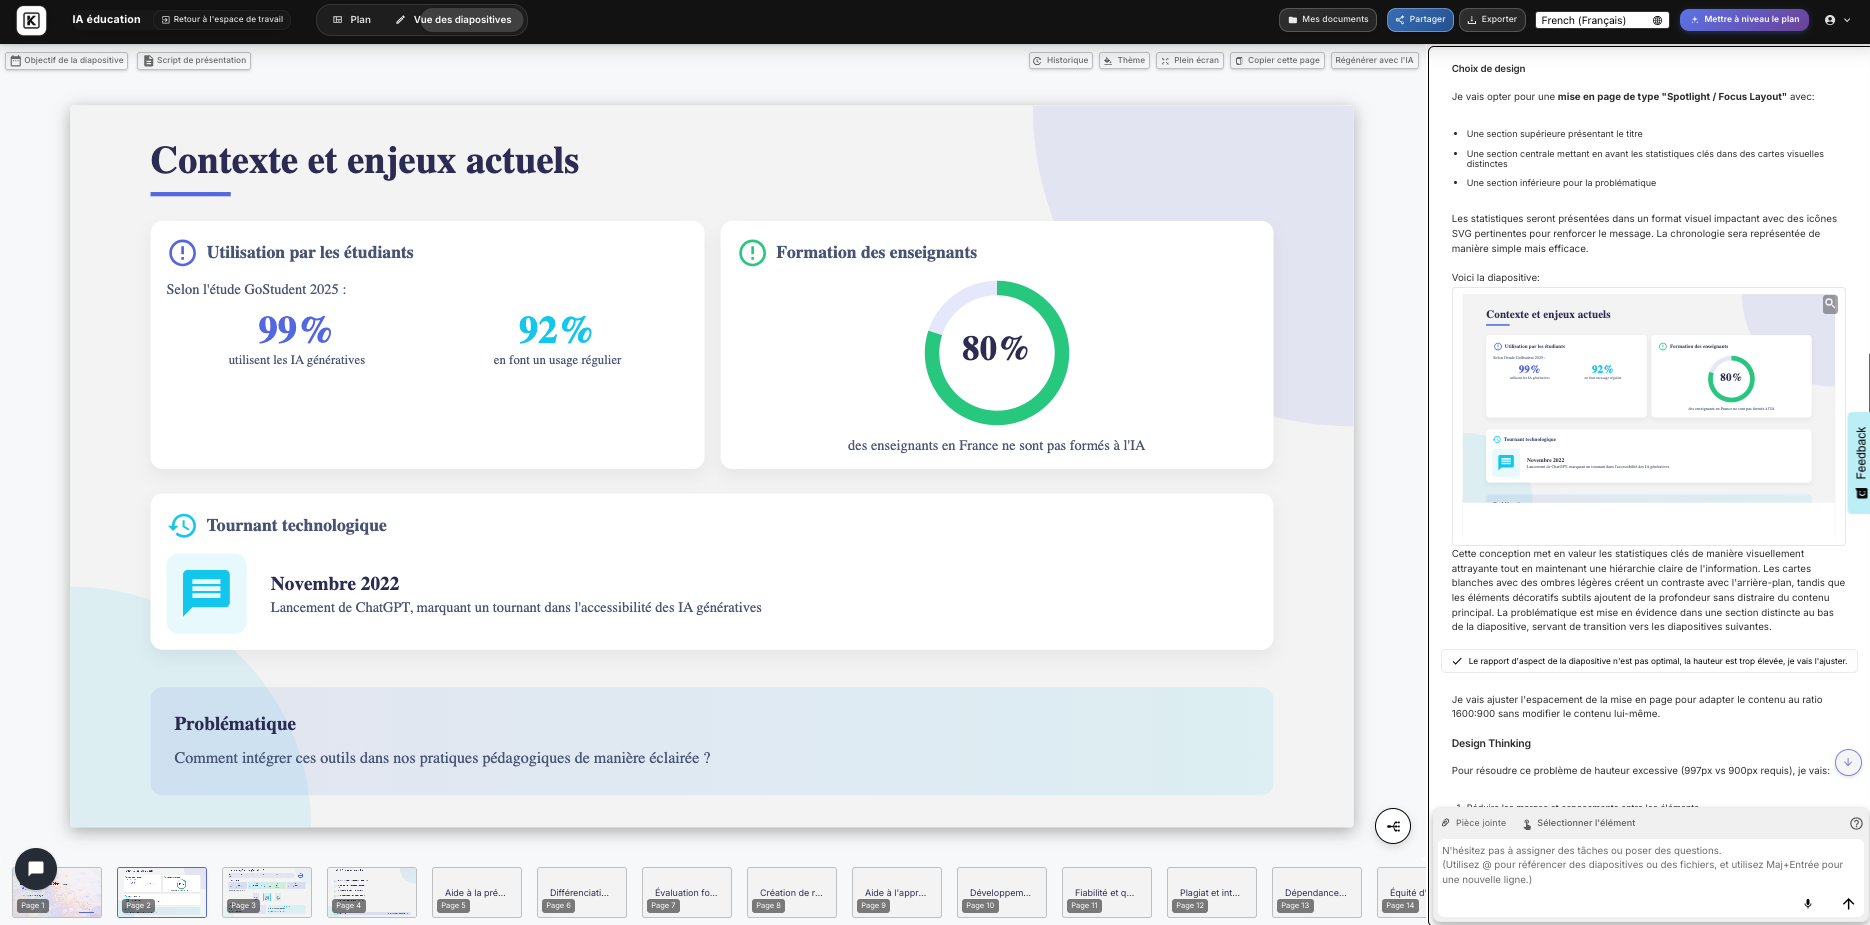The width and height of the screenshot is (1870, 925).
Task: Send the message with the arrow icon
Action: 1848,903
